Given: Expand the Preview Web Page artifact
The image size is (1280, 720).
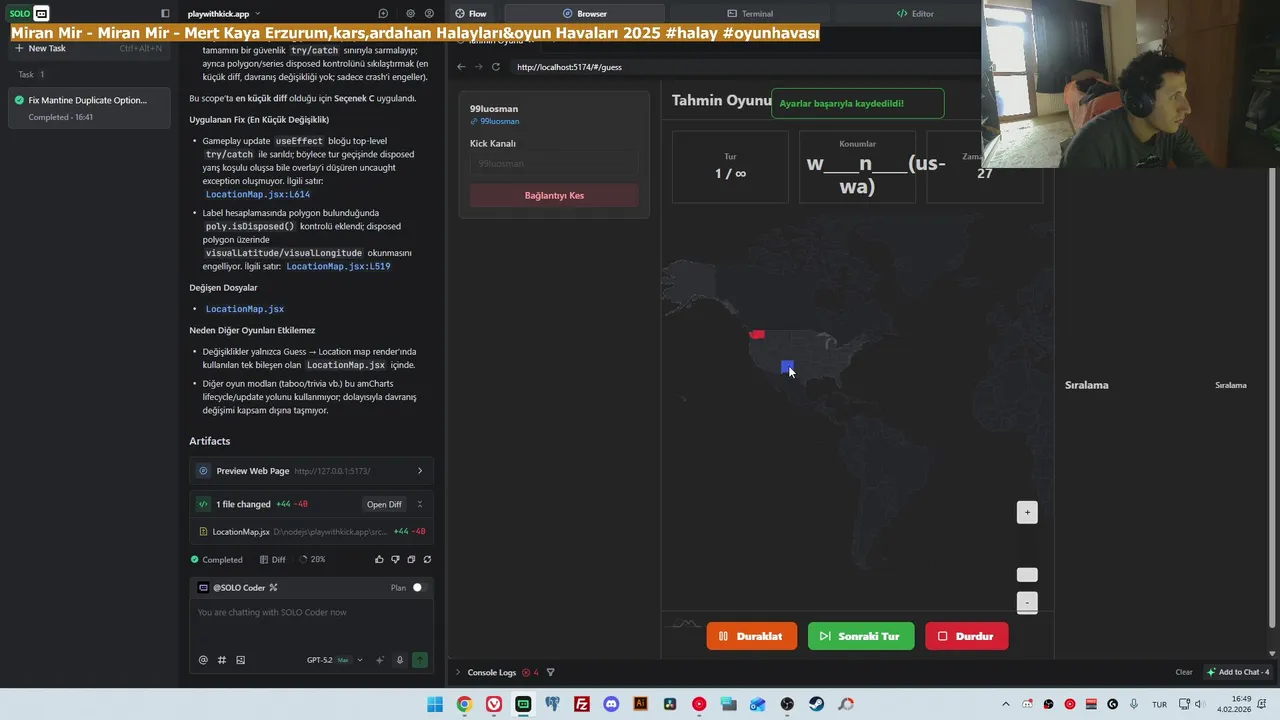Looking at the screenshot, I should pos(419,471).
